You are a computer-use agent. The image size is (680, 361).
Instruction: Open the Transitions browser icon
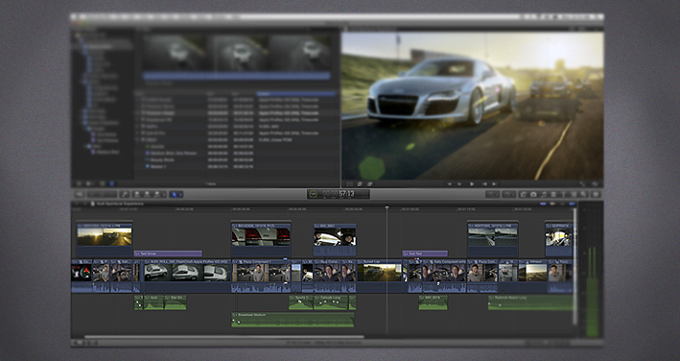pos(554,194)
